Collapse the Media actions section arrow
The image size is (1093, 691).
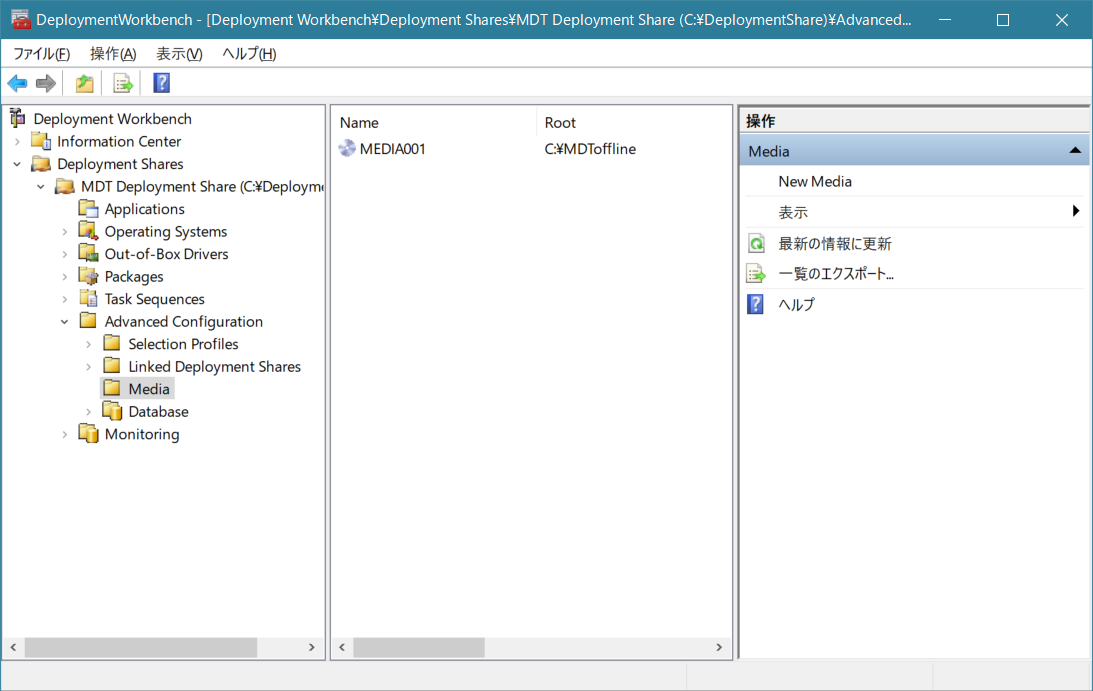pos(1075,151)
